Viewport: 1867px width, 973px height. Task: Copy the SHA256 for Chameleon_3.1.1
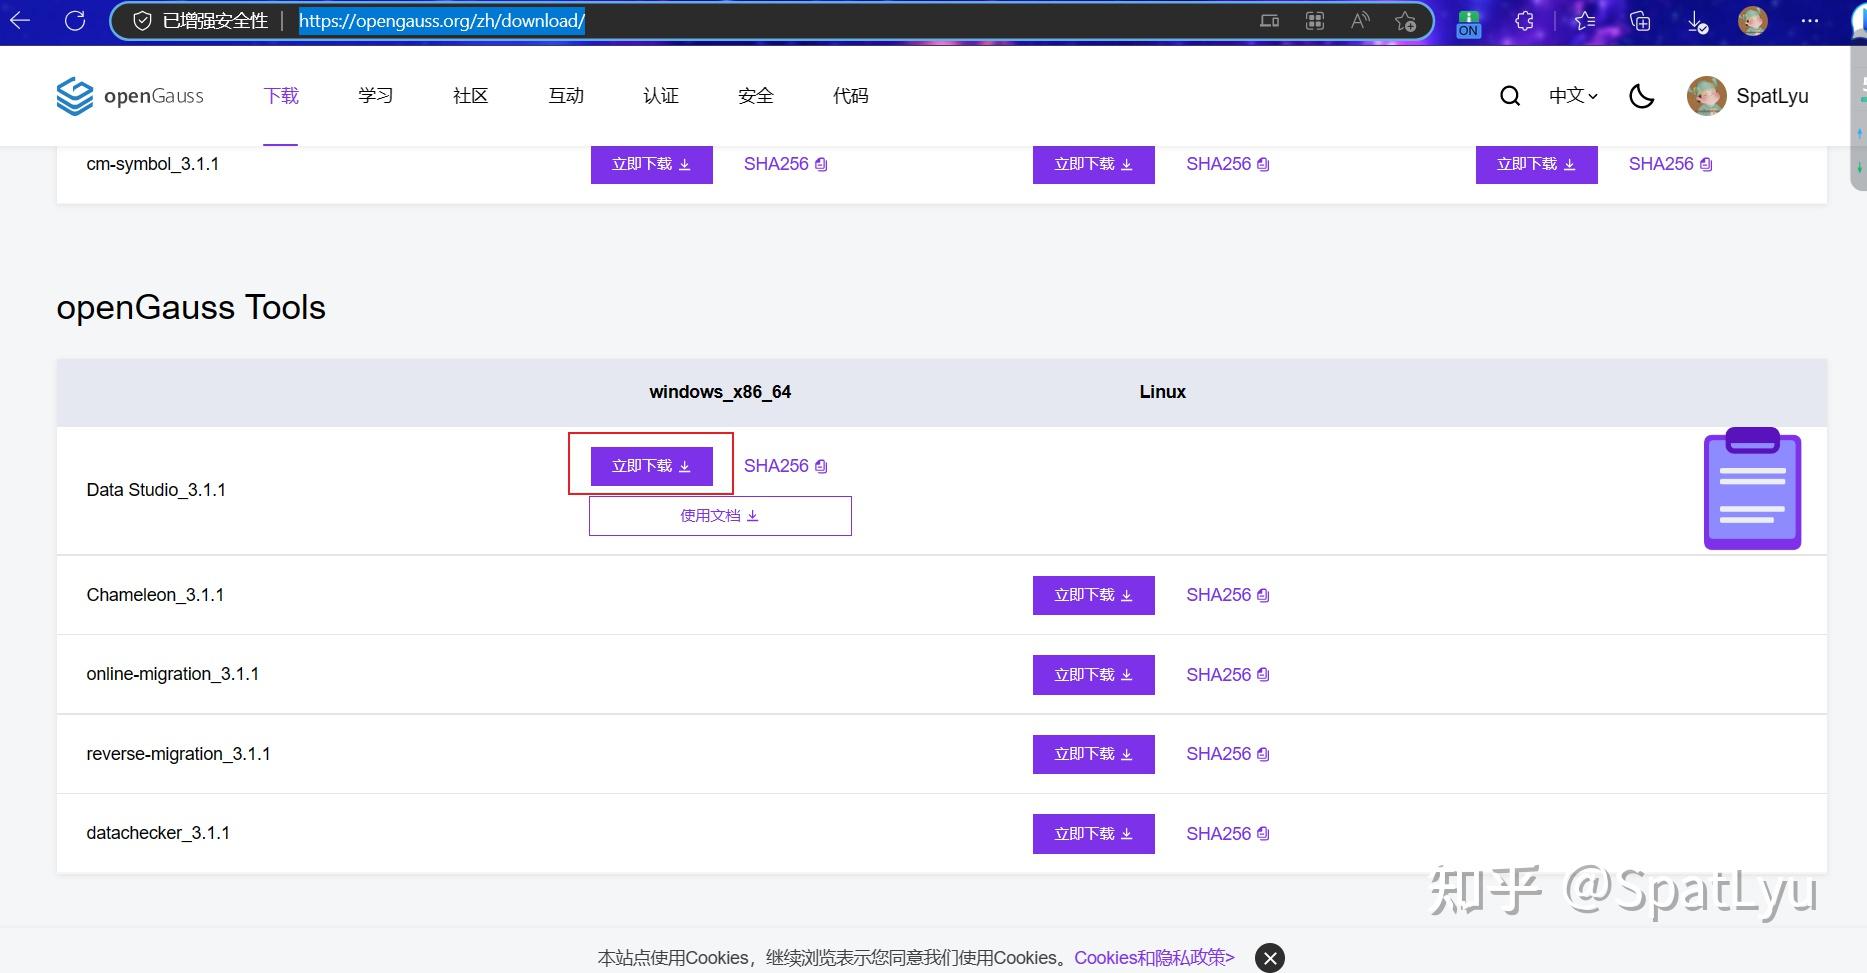pyautogui.click(x=1262, y=594)
